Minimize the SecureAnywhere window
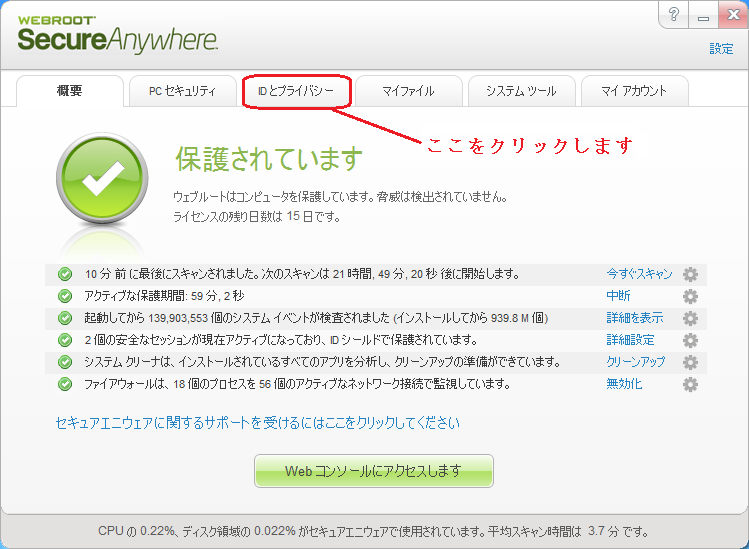This screenshot has height=549, width=749. pyautogui.click(x=703, y=15)
